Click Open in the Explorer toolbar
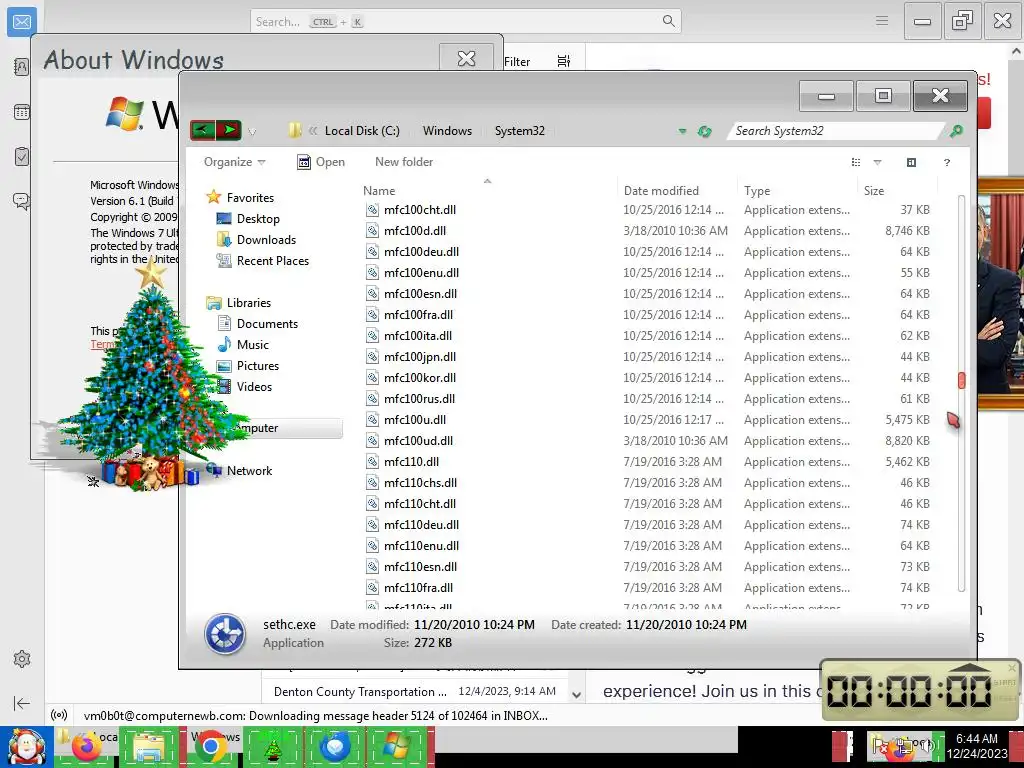This screenshot has height=768, width=1024. tap(321, 162)
